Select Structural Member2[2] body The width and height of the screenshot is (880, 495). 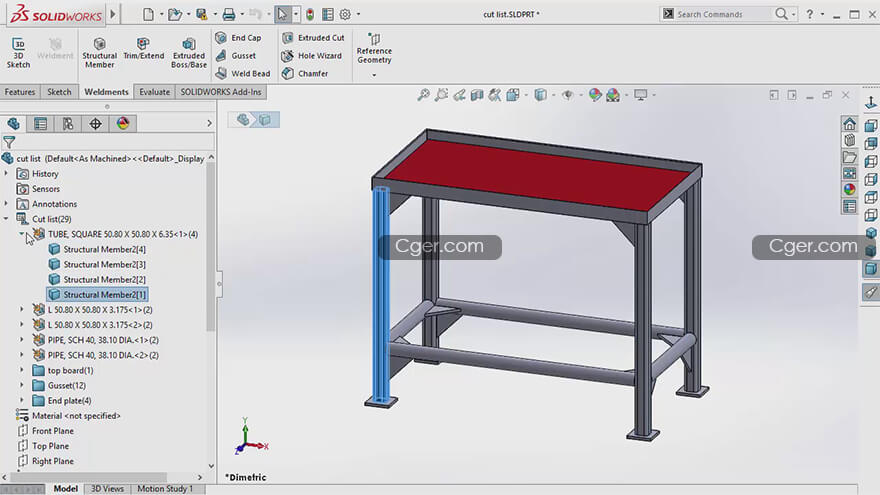97,279
